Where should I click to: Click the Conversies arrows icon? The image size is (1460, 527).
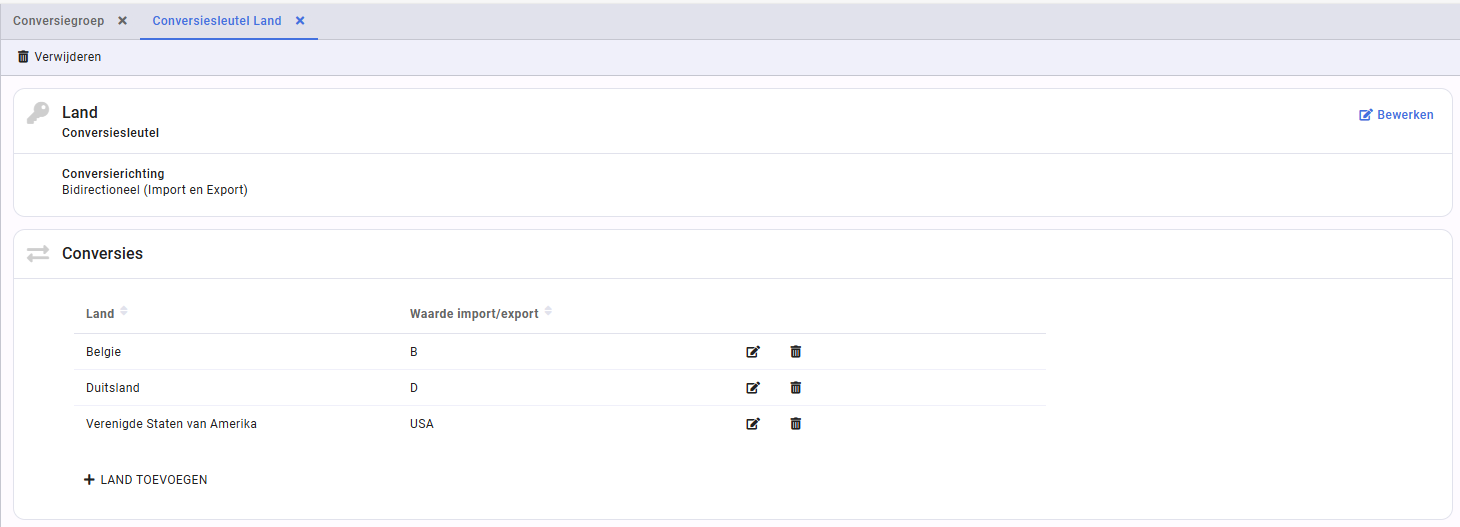point(38,254)
